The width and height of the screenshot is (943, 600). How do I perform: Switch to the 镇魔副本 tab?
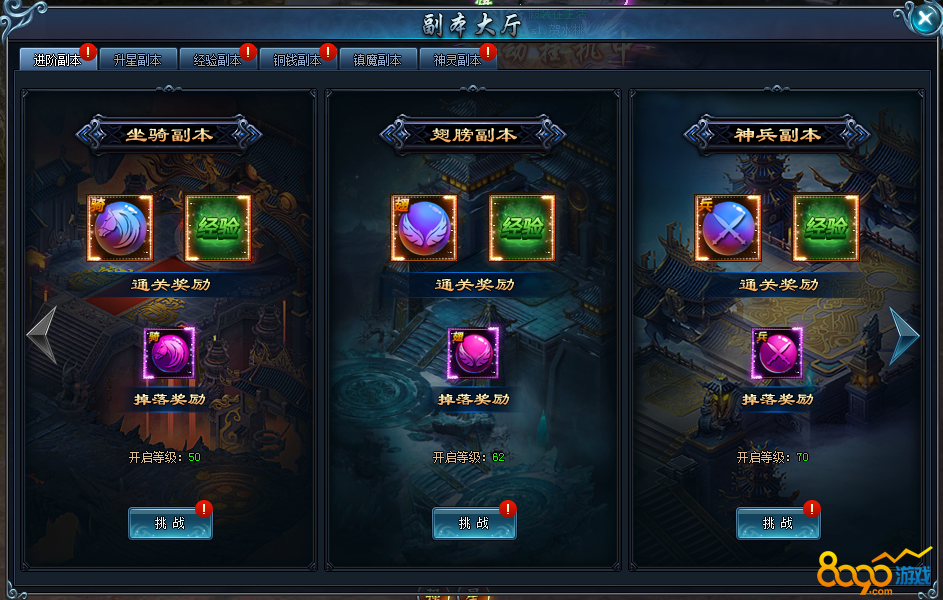[378, 60]
